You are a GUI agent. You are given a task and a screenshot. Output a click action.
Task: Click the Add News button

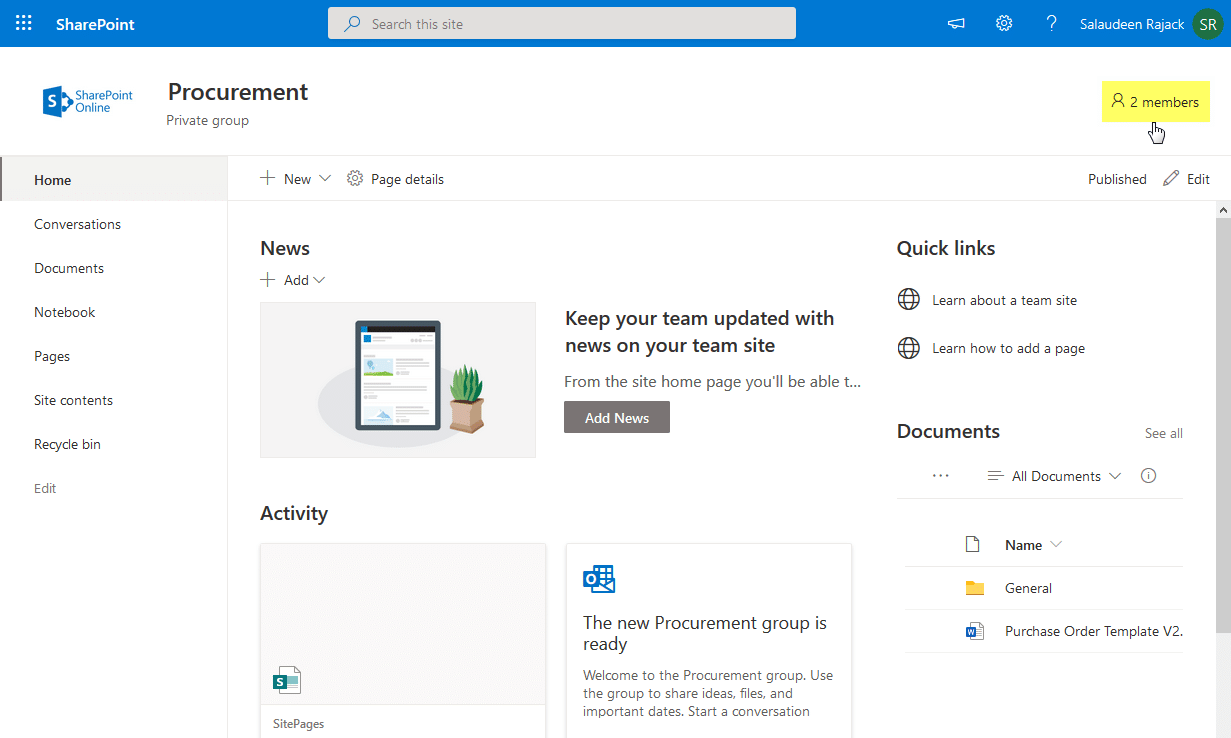[x=616, y=417]
